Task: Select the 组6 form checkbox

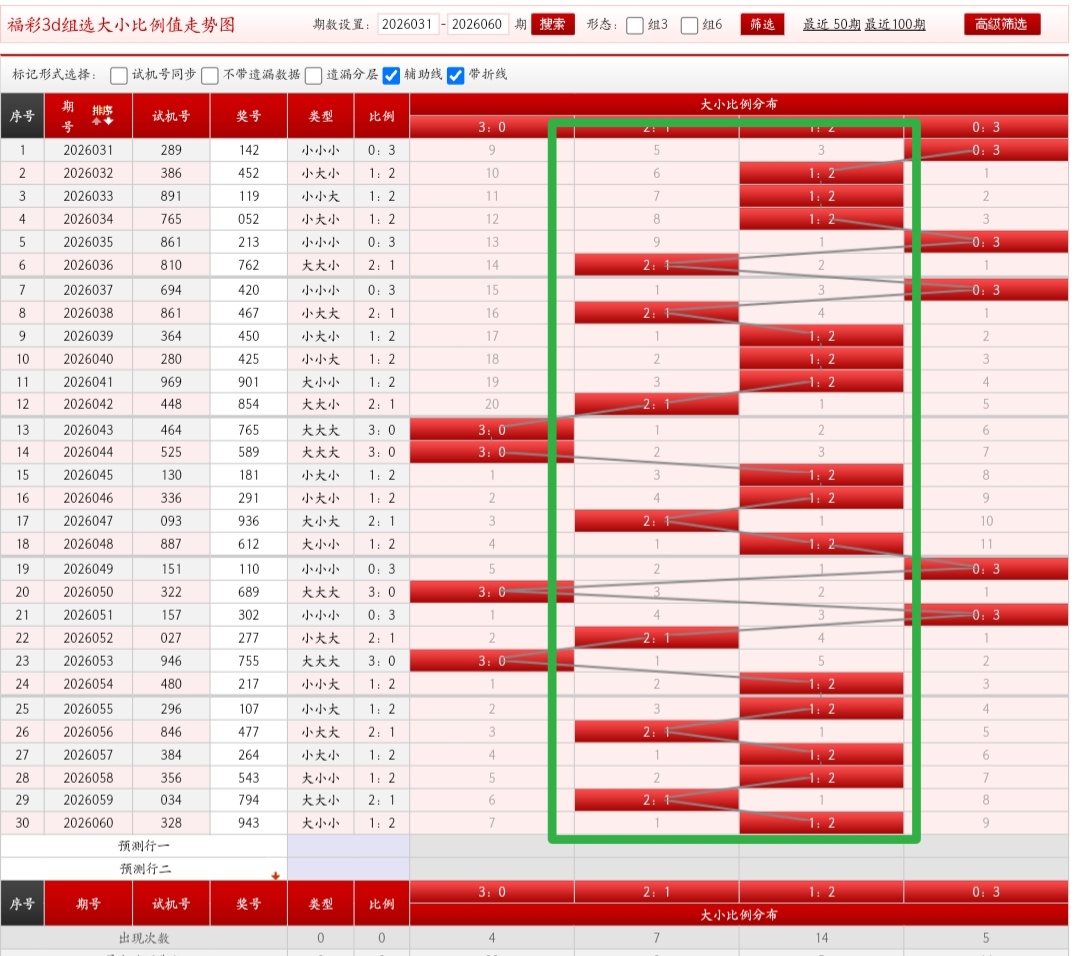Action: click(689, 26)
